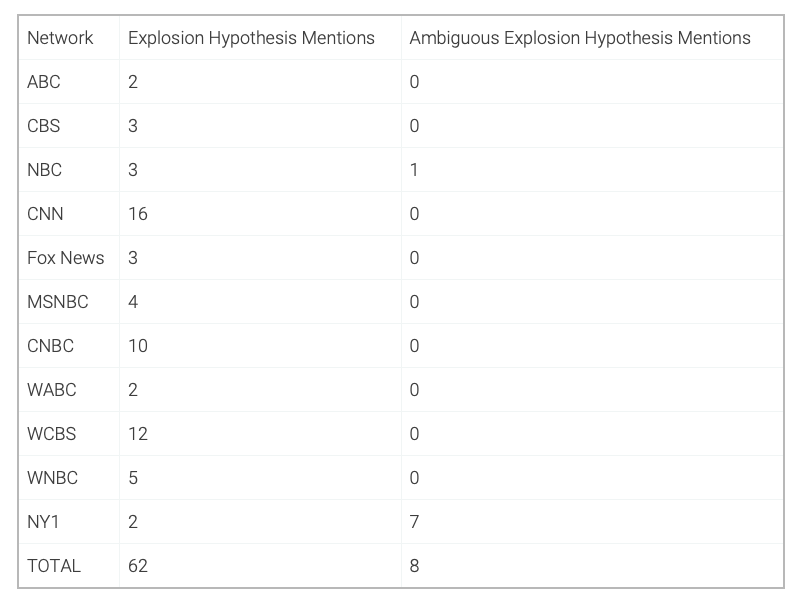Viewport: 806px width, 605px height.
Task: Click the total value 62
Action: tap(138, 566)
